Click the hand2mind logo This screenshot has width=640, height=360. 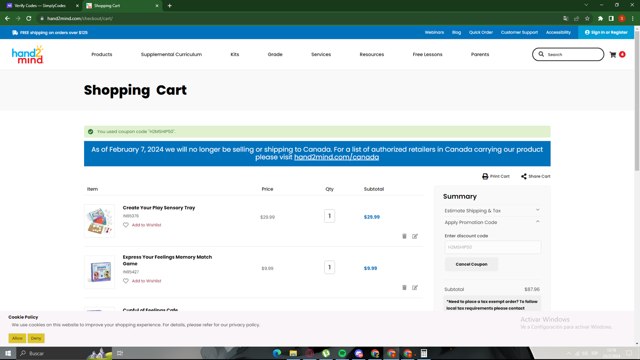(x=27, y=55)
